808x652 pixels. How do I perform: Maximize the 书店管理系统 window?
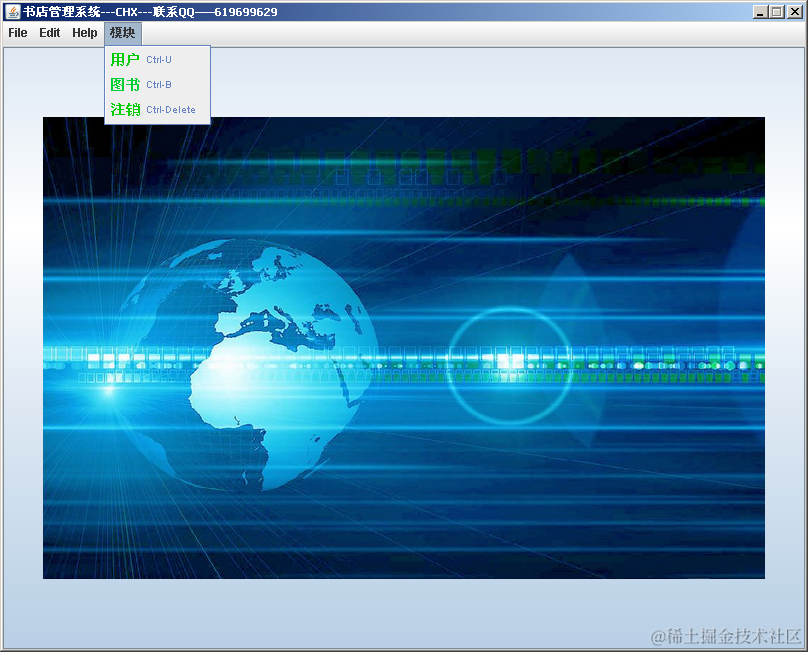777,12
